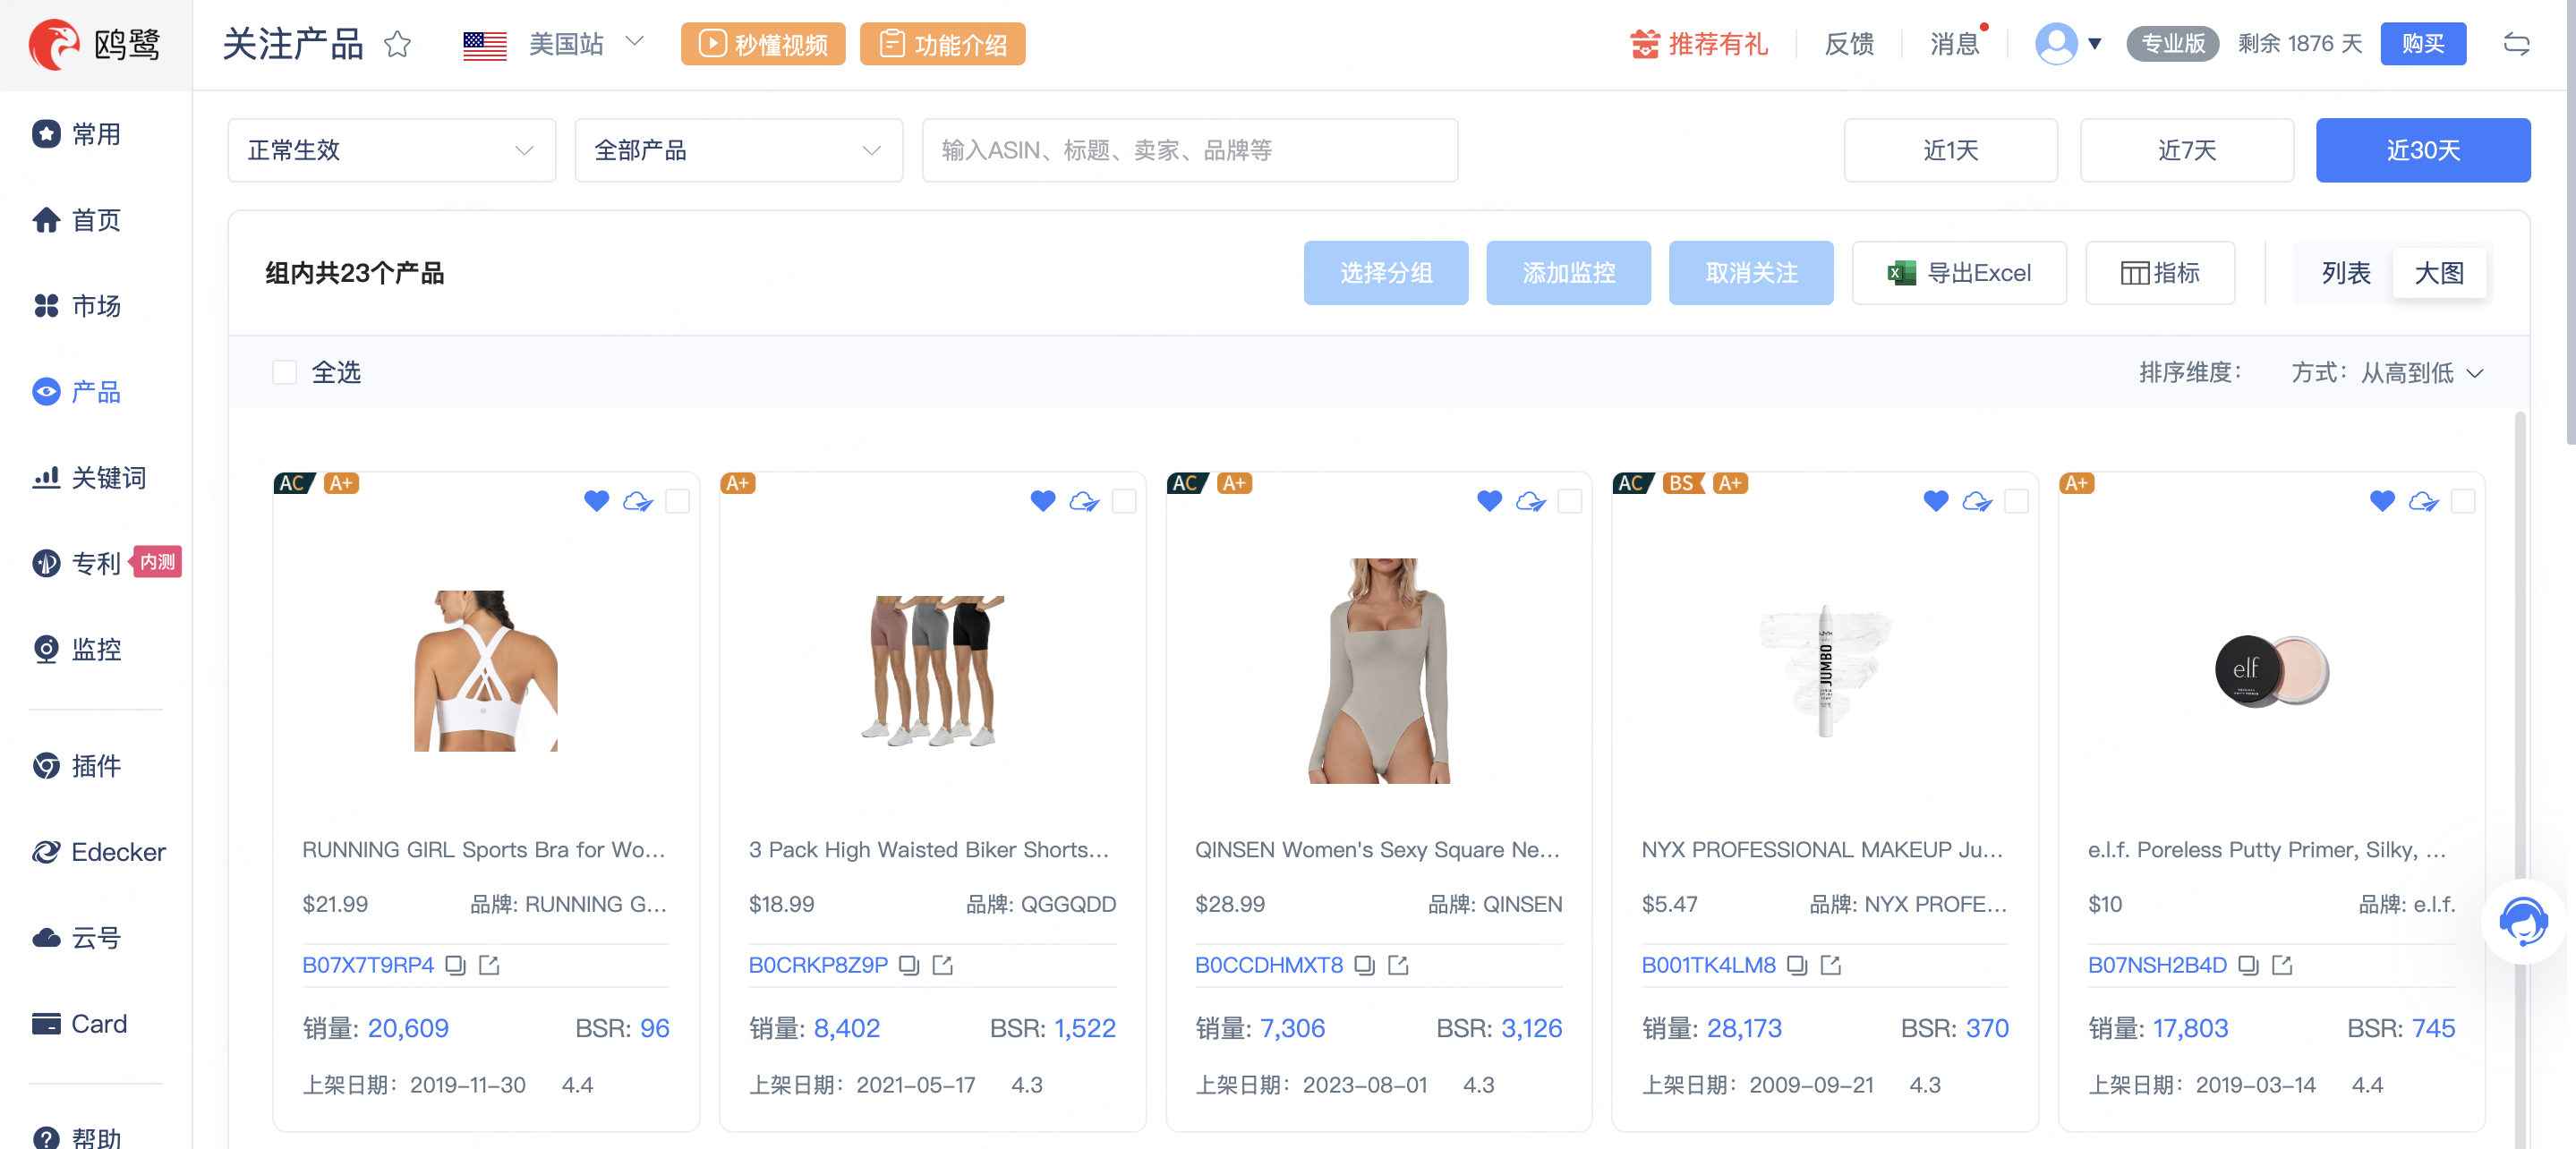
Task: Expand the 全部产品 group dropdown
Action: (x=739, y=150)
